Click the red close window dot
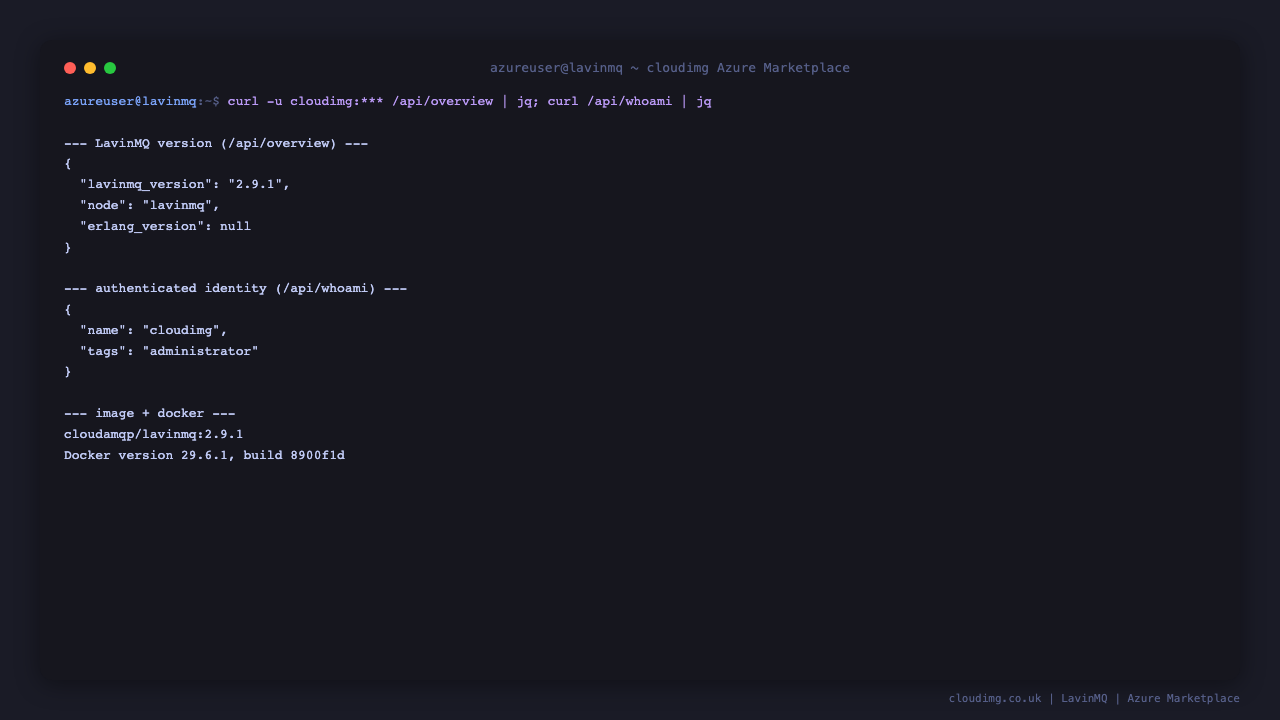The height and width of the screenshot is (720, 1280). click(x=70, y=68)
